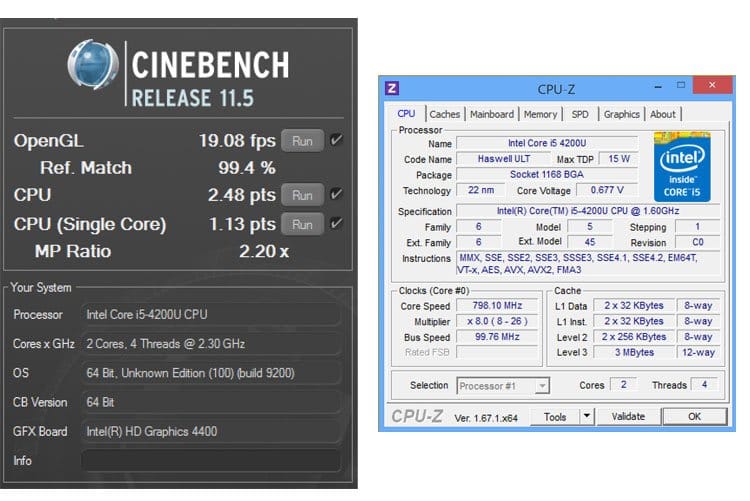This screenshot has width=750, height=501.
Task: Toggle the CPU Single Core checkbox
Action: tap(337, 223)
